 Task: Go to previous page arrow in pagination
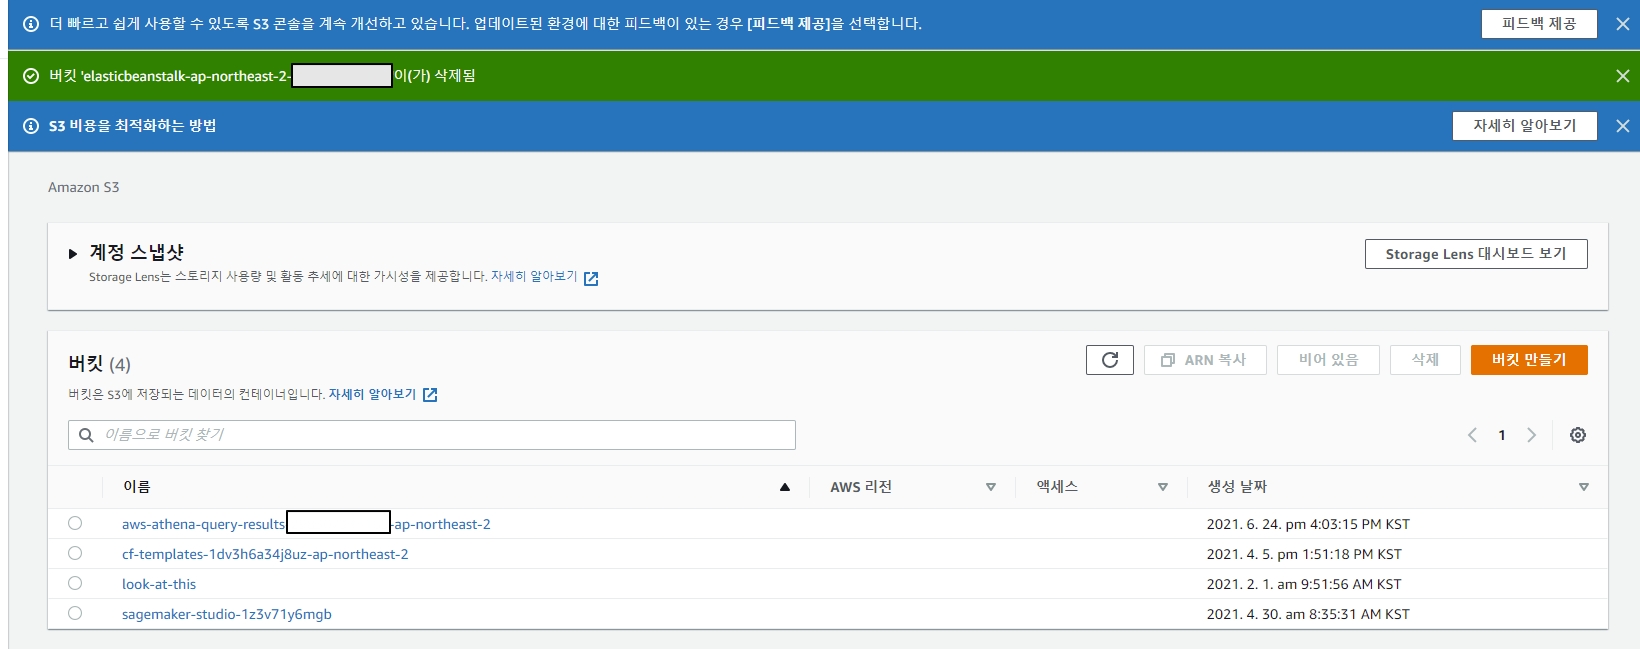(1472, 435)
